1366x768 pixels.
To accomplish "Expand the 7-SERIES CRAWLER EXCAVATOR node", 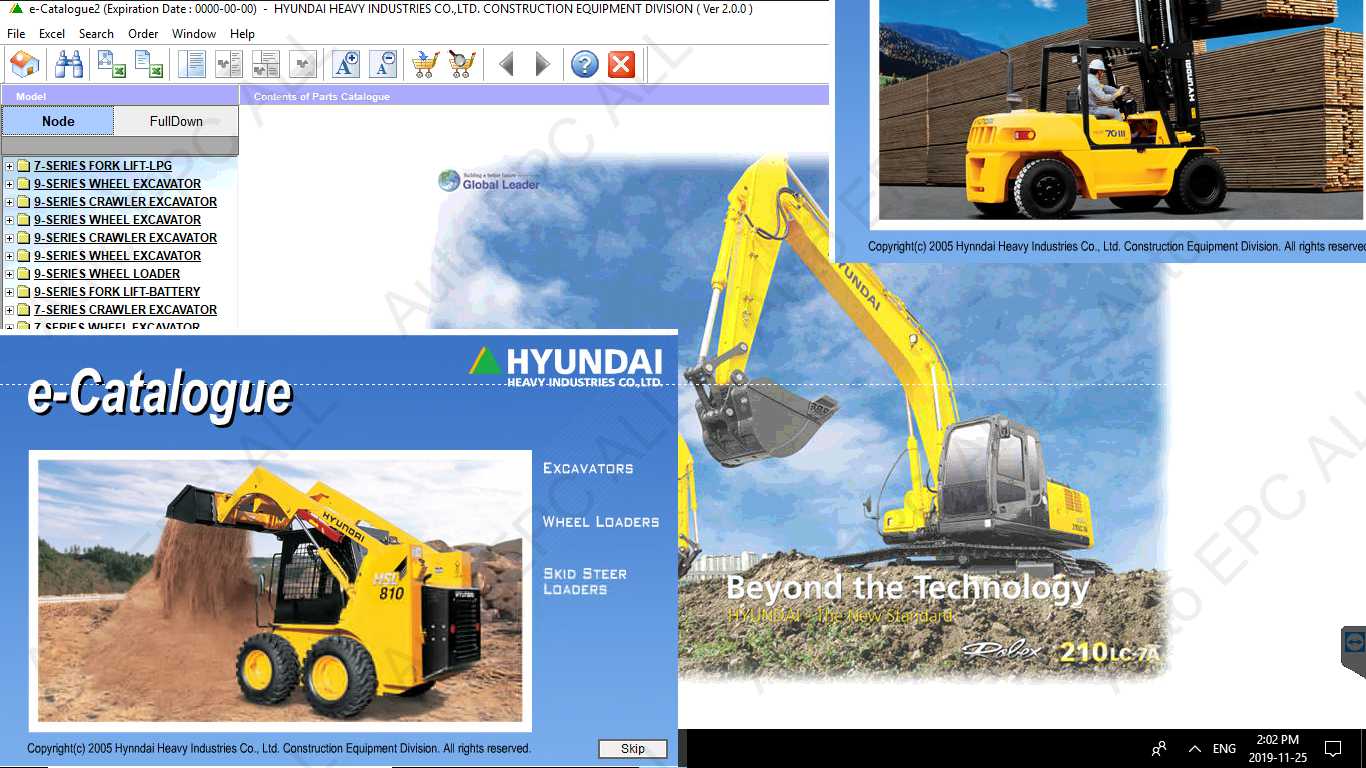I will pyautogui.click(x=9, y=310).
